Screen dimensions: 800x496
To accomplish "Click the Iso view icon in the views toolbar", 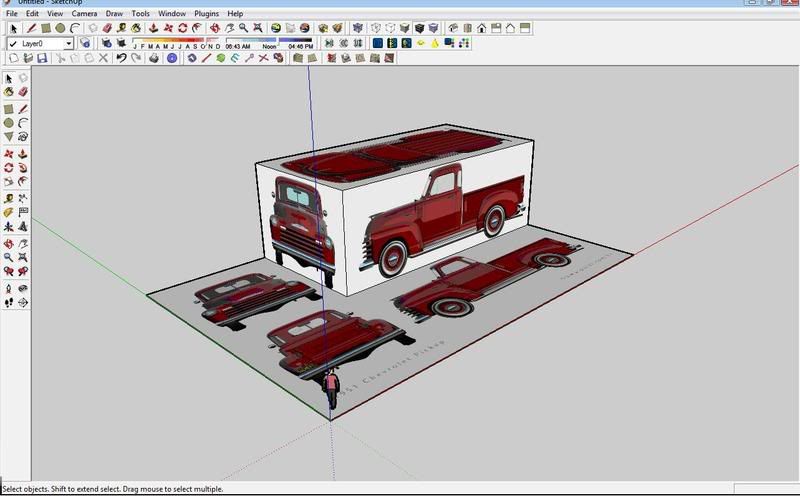I will click(452, 28).
